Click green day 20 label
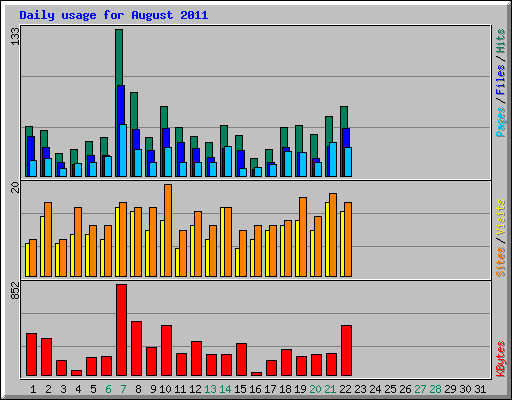The height and width of the screenshot is (400, 512). pos(315,389)
